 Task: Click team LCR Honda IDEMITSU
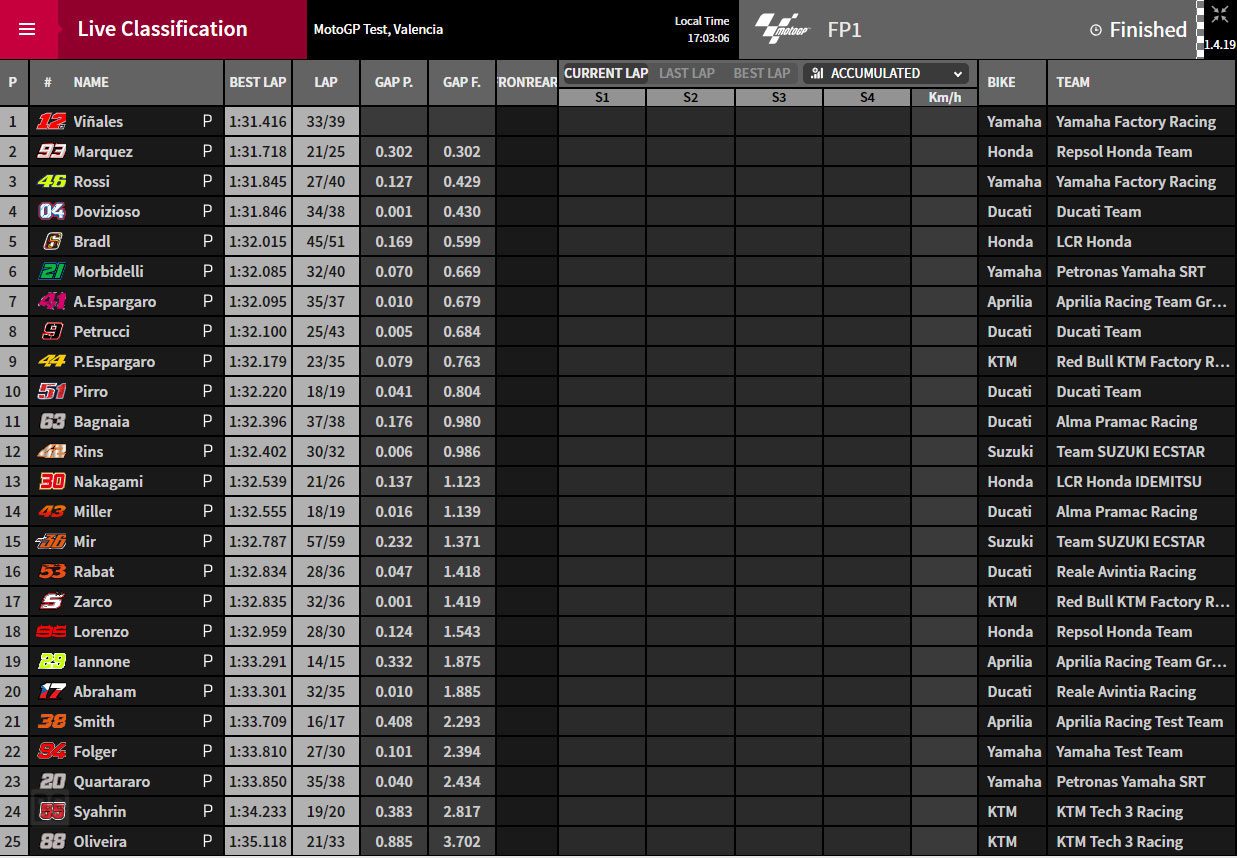[1129, 481]
